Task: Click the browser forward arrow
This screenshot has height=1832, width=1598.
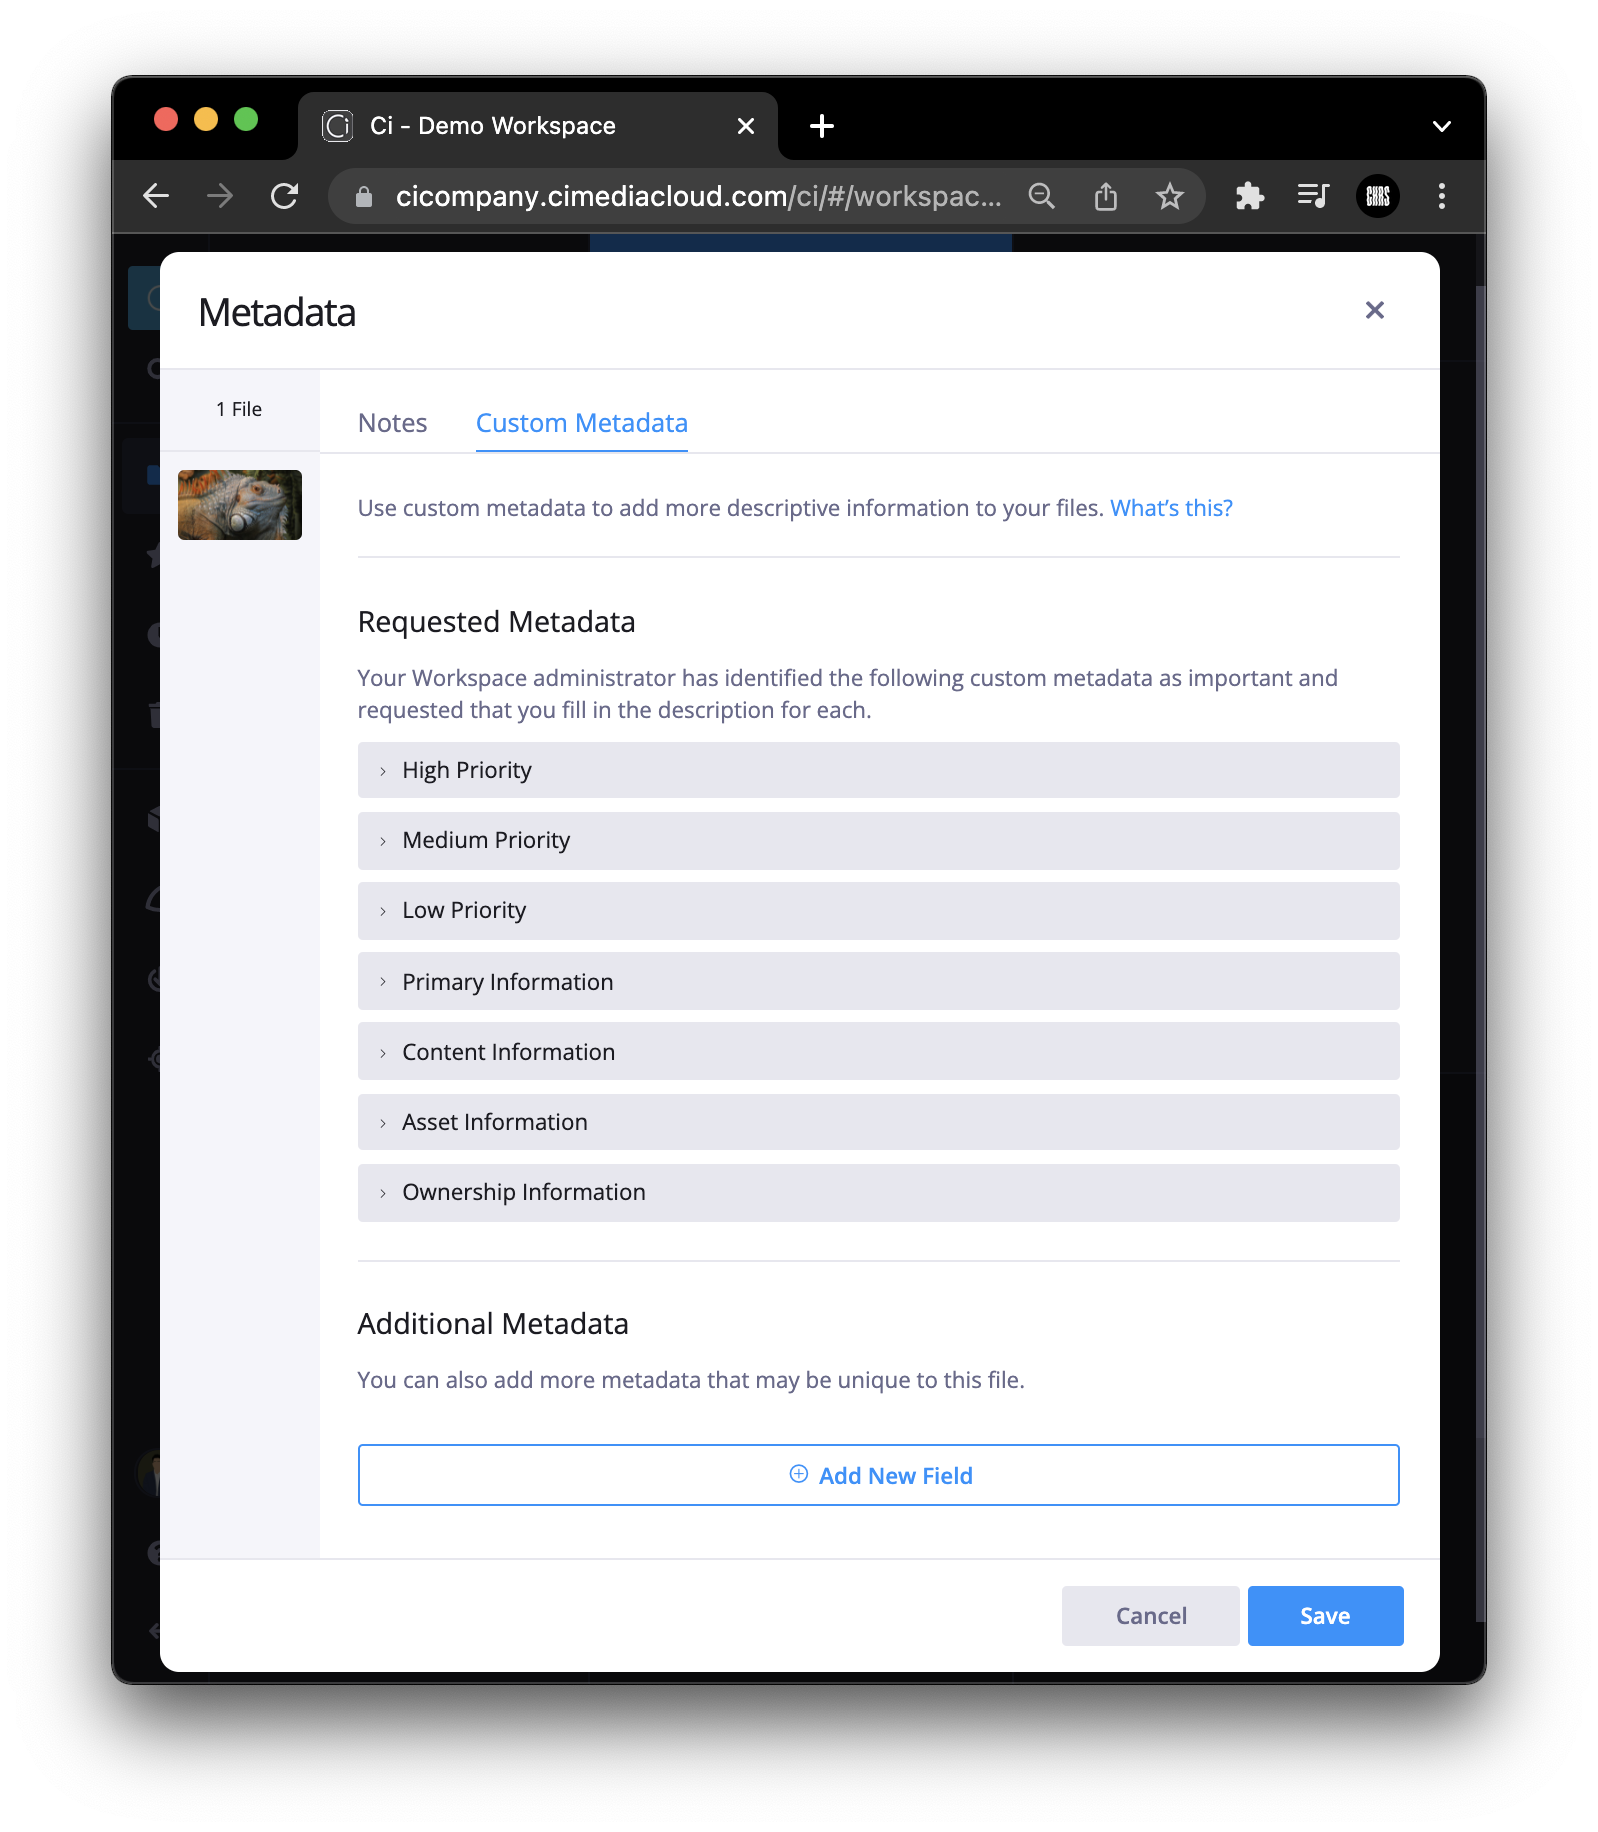Action: click(x=220, y=196)
